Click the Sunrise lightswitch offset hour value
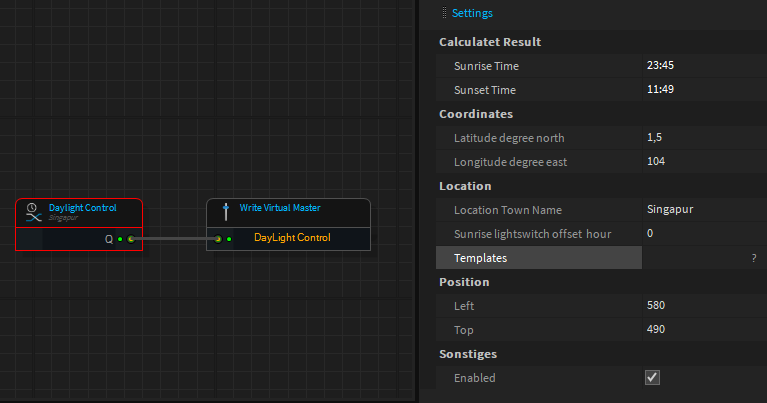Image resolution: width=767 pixels, height=403 pixels. point(700,234)
